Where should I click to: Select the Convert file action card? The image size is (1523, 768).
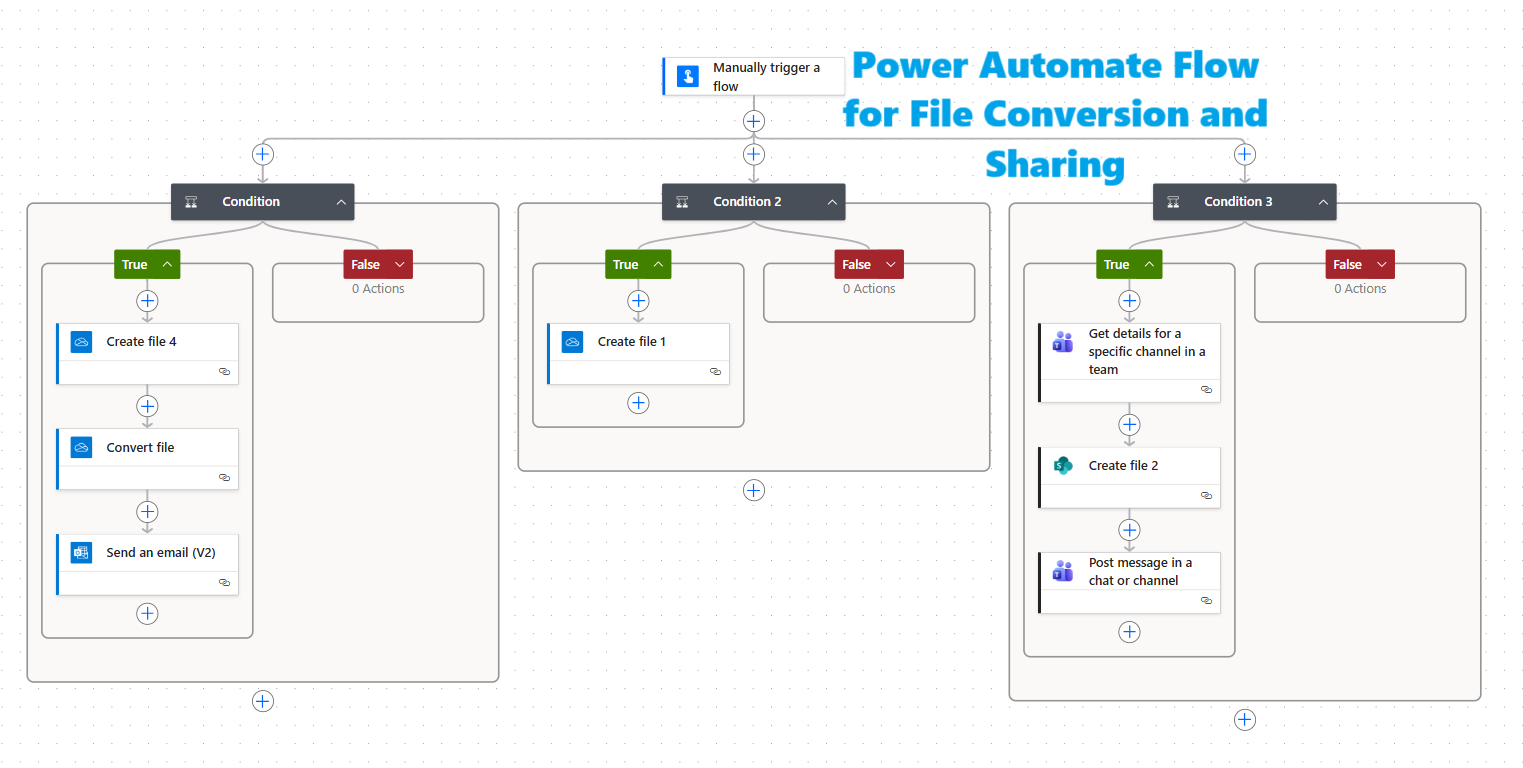147,459
